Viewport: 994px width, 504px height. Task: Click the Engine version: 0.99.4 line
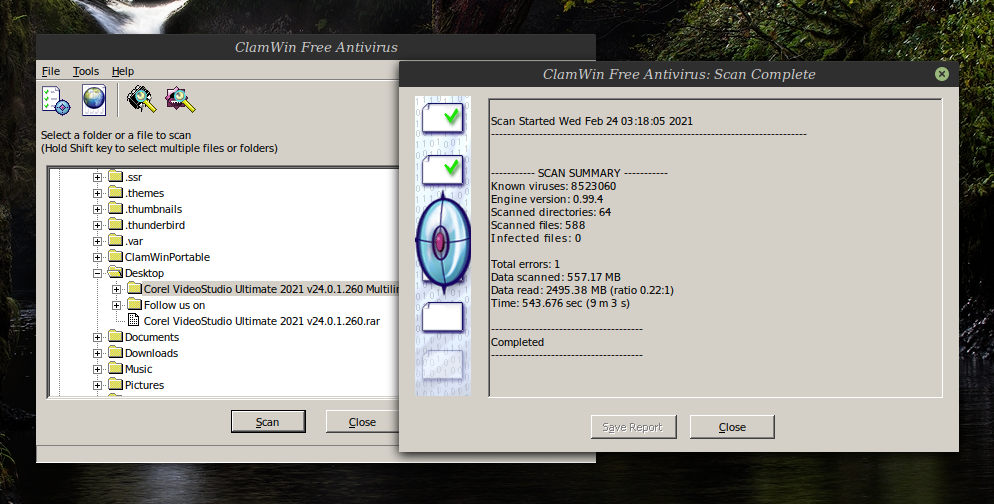(547, 199)
